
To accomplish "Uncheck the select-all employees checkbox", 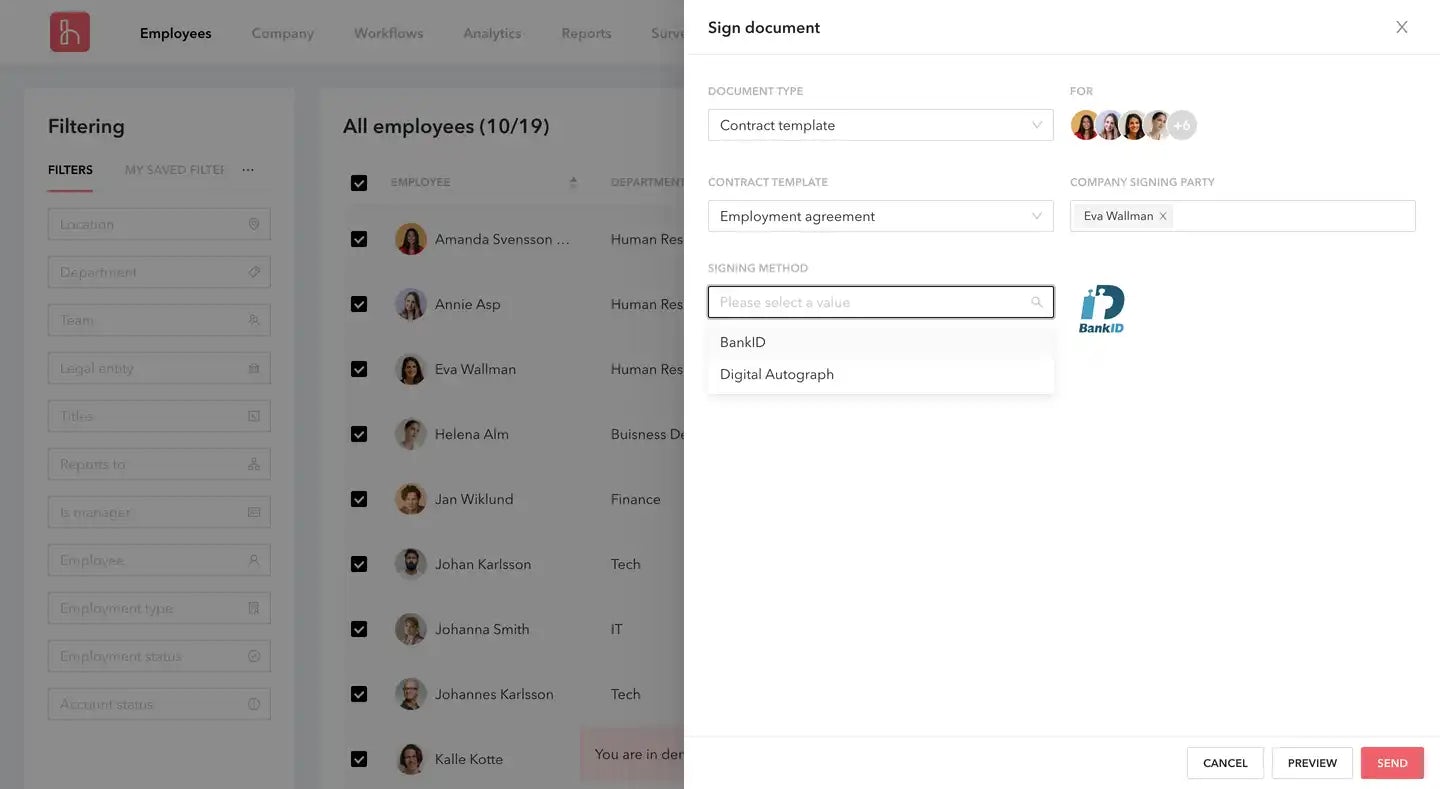I will click(x=359, y=183).
